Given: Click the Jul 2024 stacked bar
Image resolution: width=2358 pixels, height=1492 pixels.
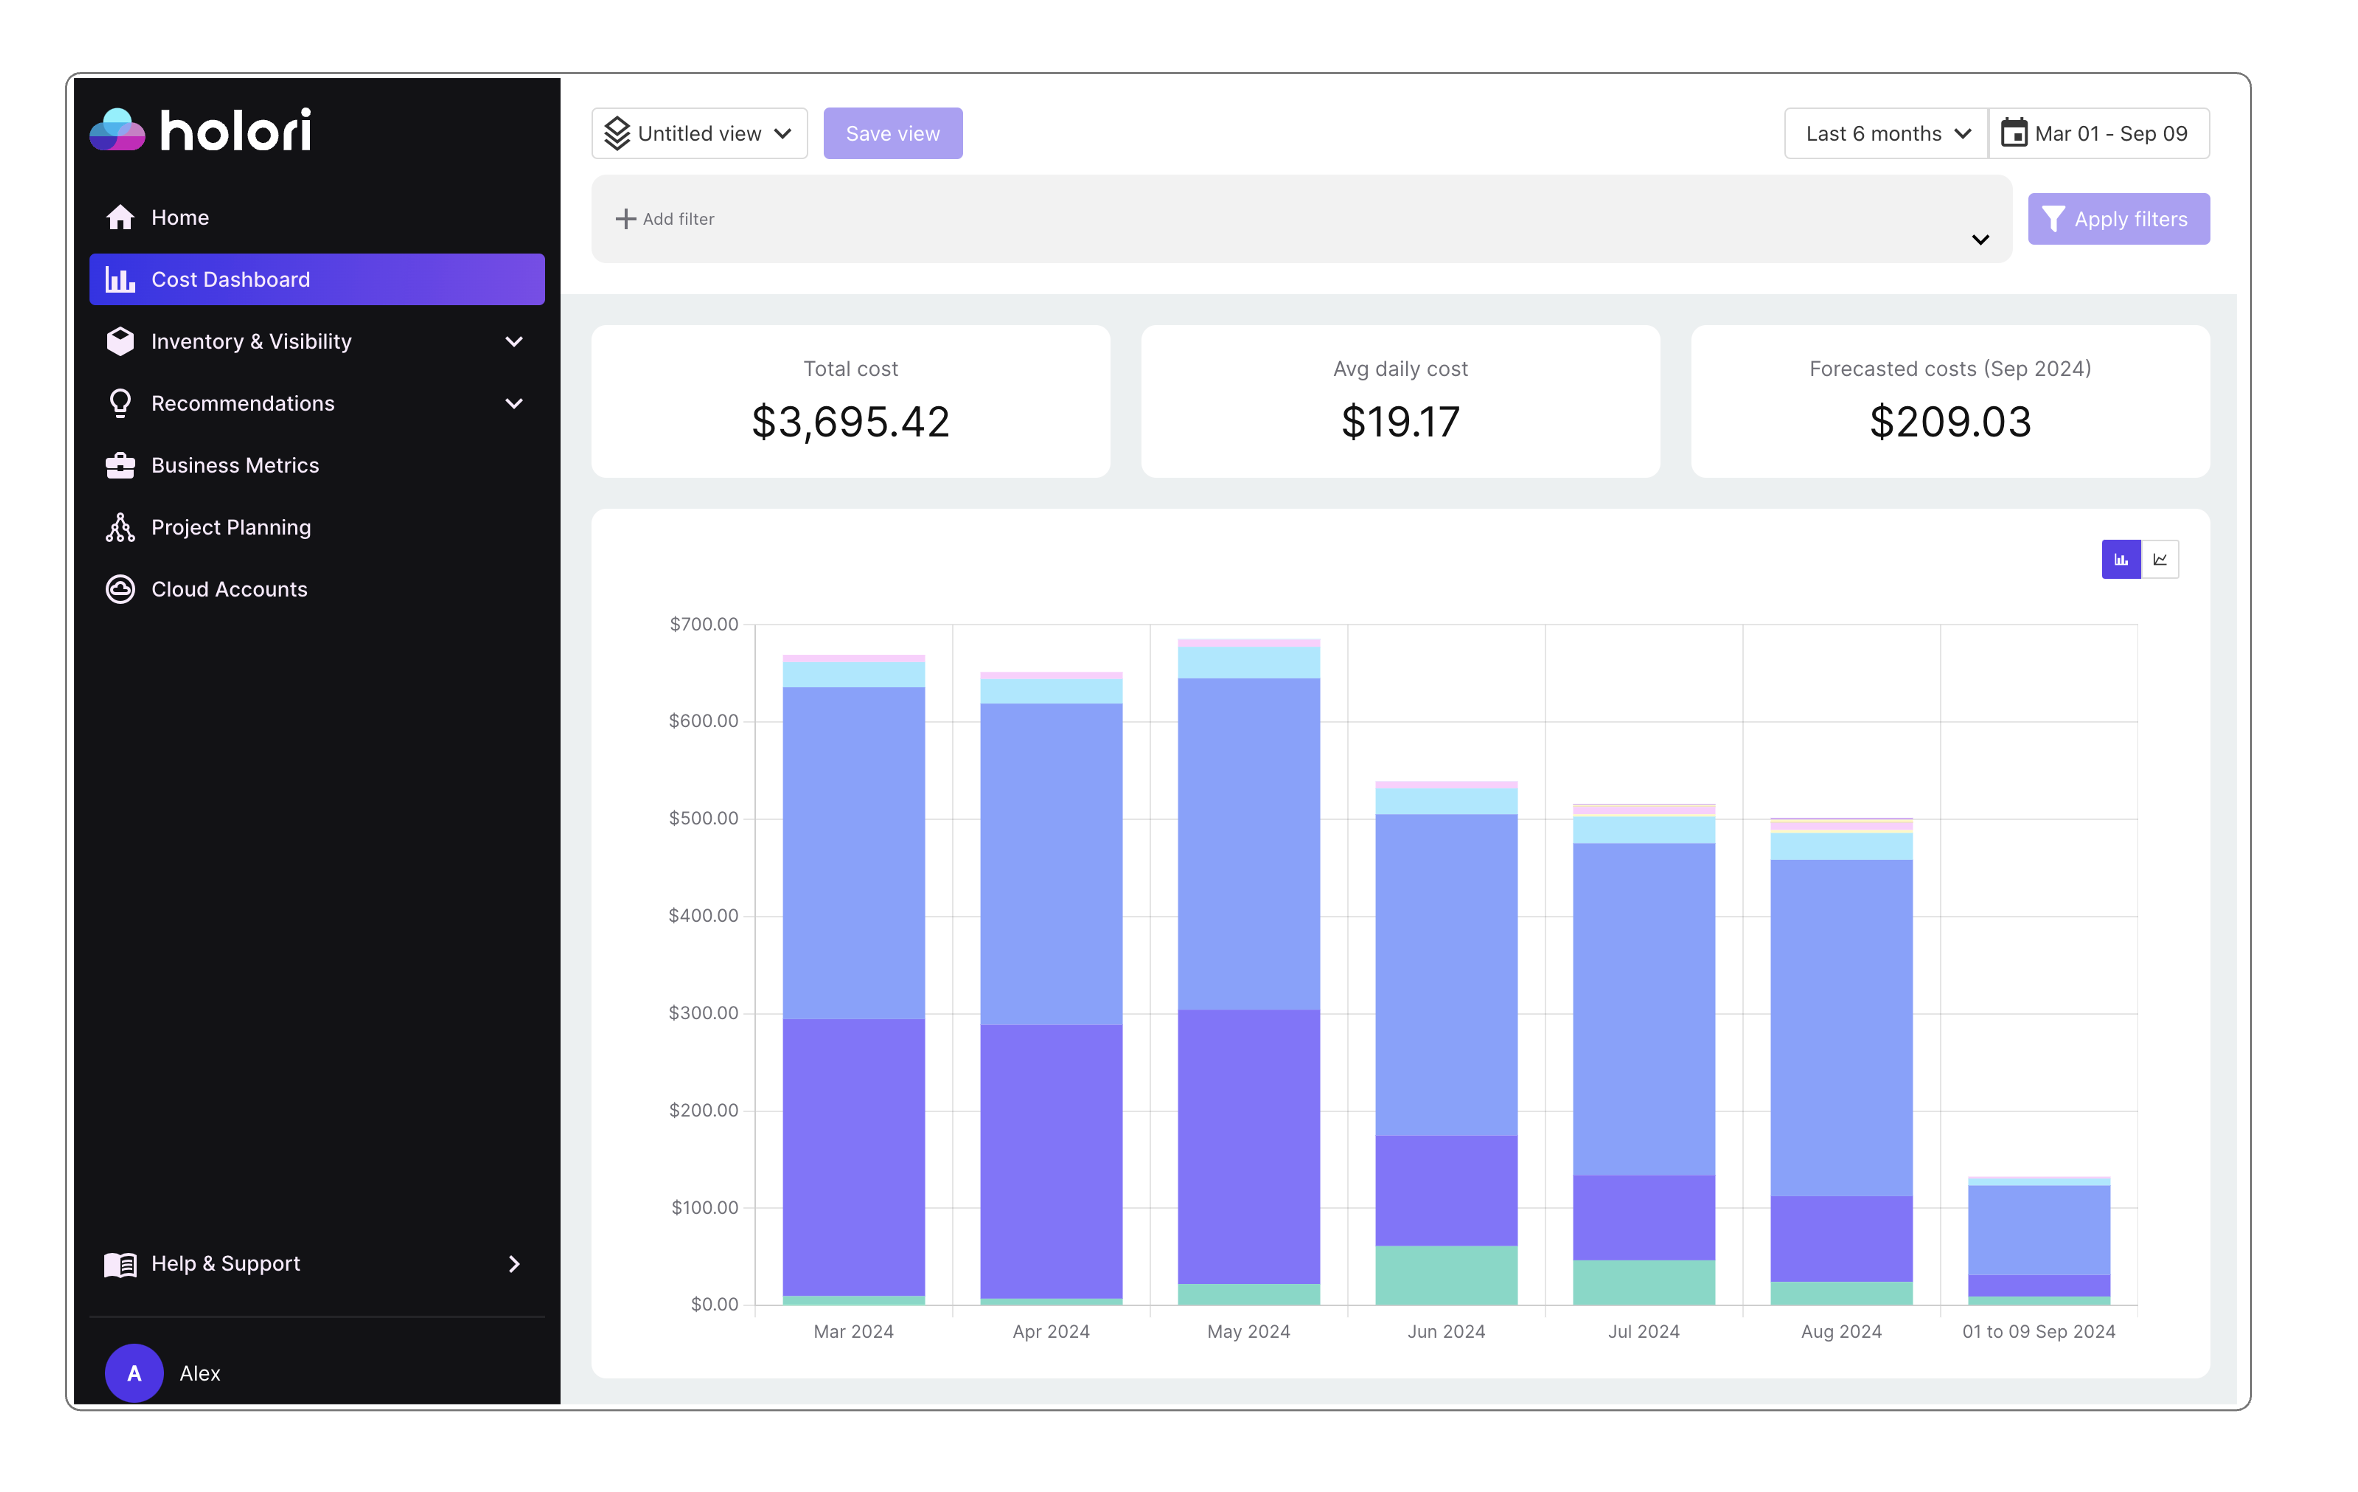Looking at the screenshot, I should [x=1644, y=1055].
